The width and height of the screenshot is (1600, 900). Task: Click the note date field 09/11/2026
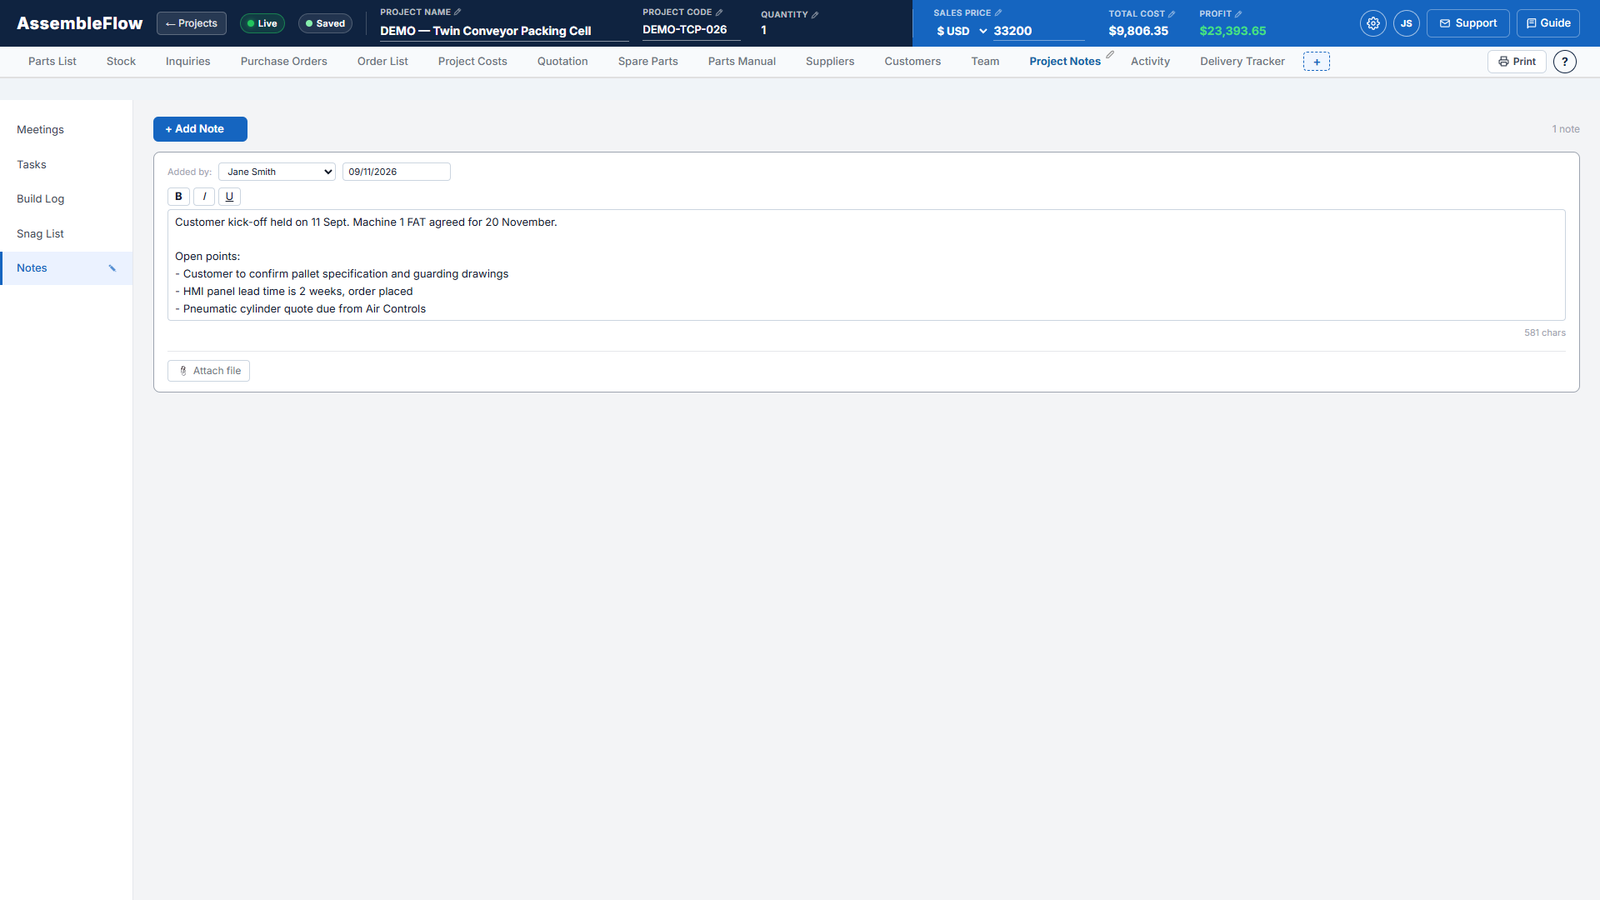tap(396, 172)
